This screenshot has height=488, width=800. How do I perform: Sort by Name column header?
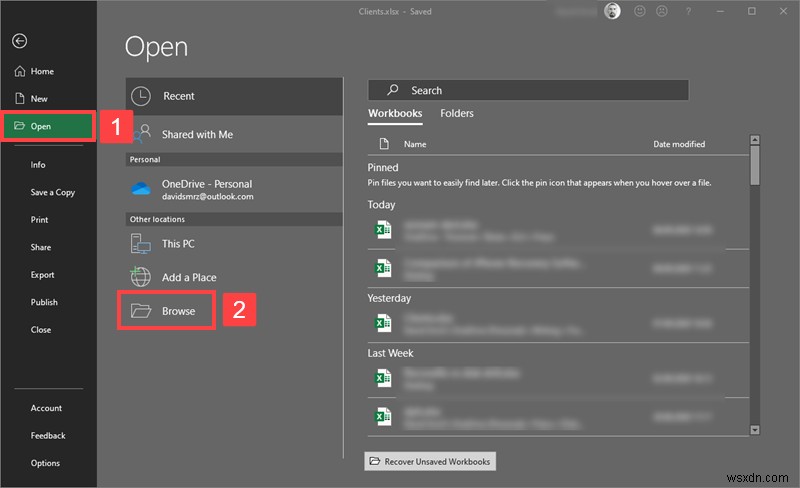[415, 144]
